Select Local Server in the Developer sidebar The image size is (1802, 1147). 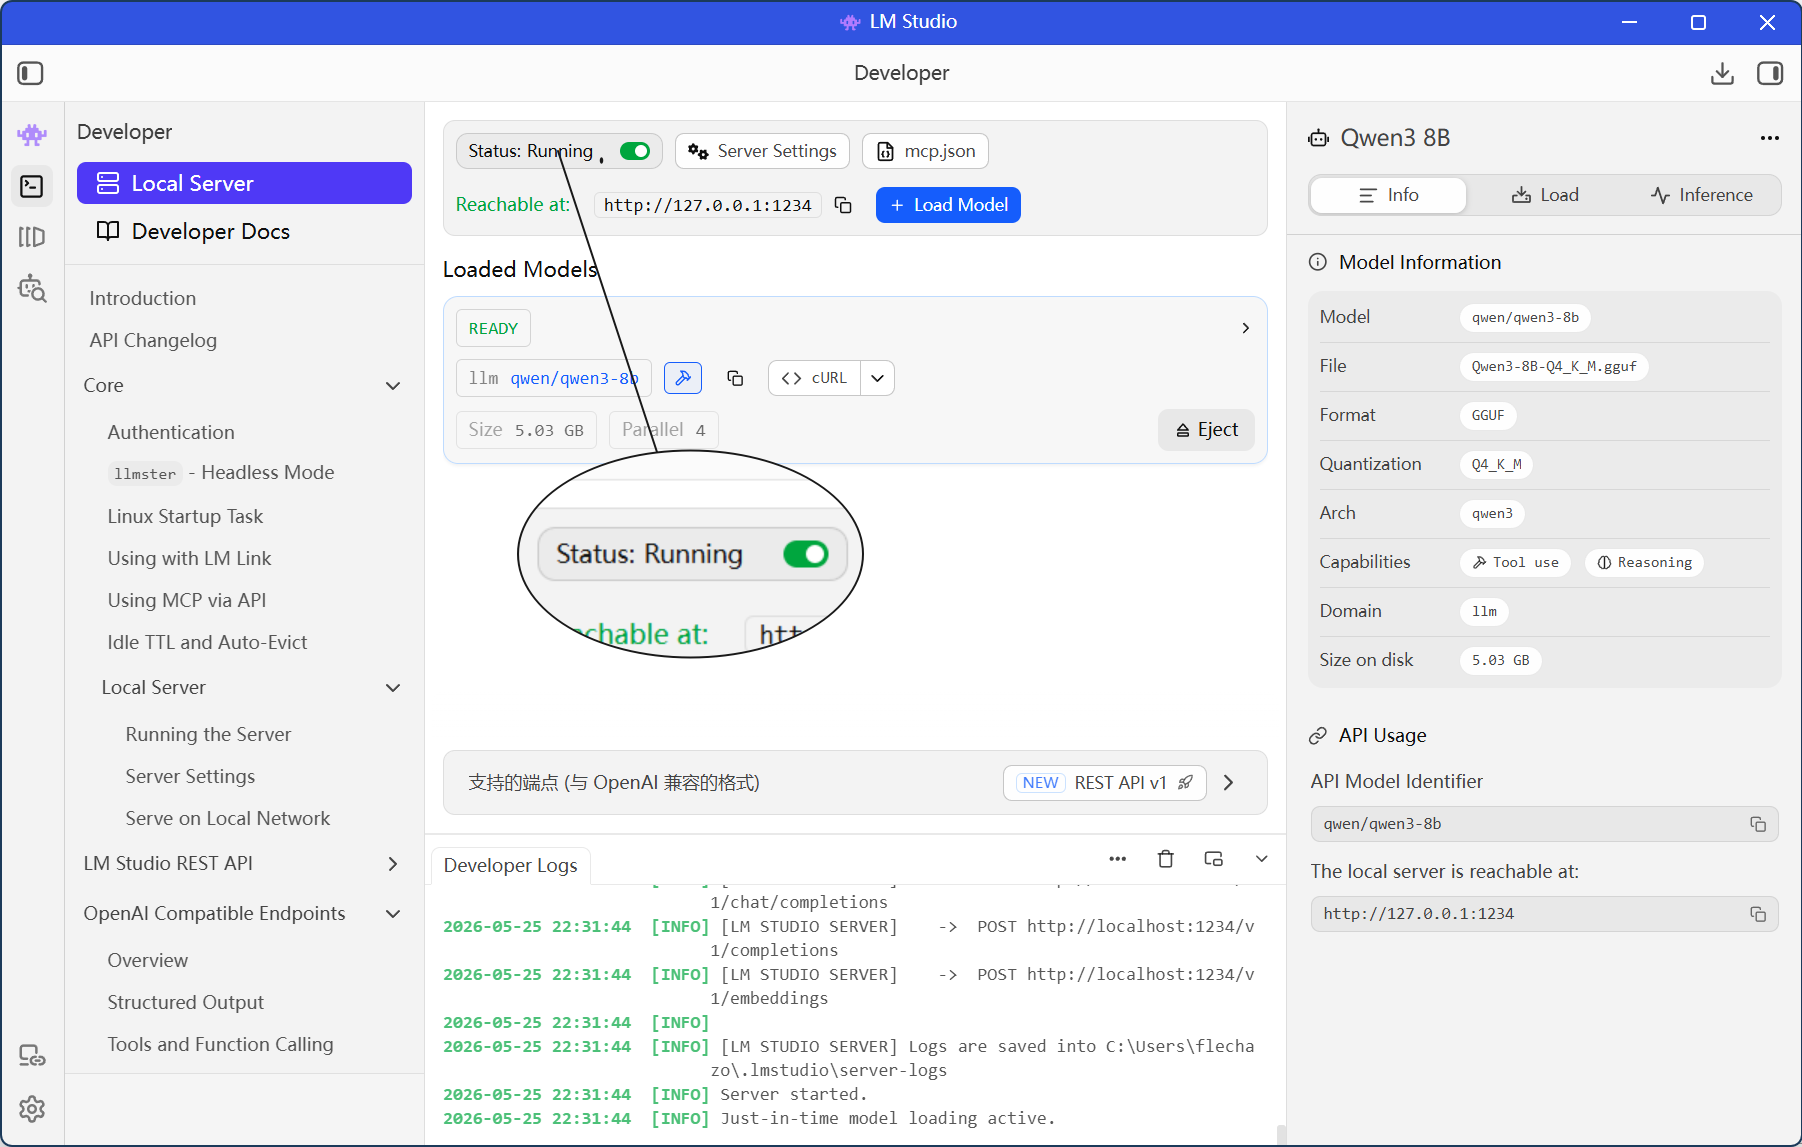pos(244,183)
